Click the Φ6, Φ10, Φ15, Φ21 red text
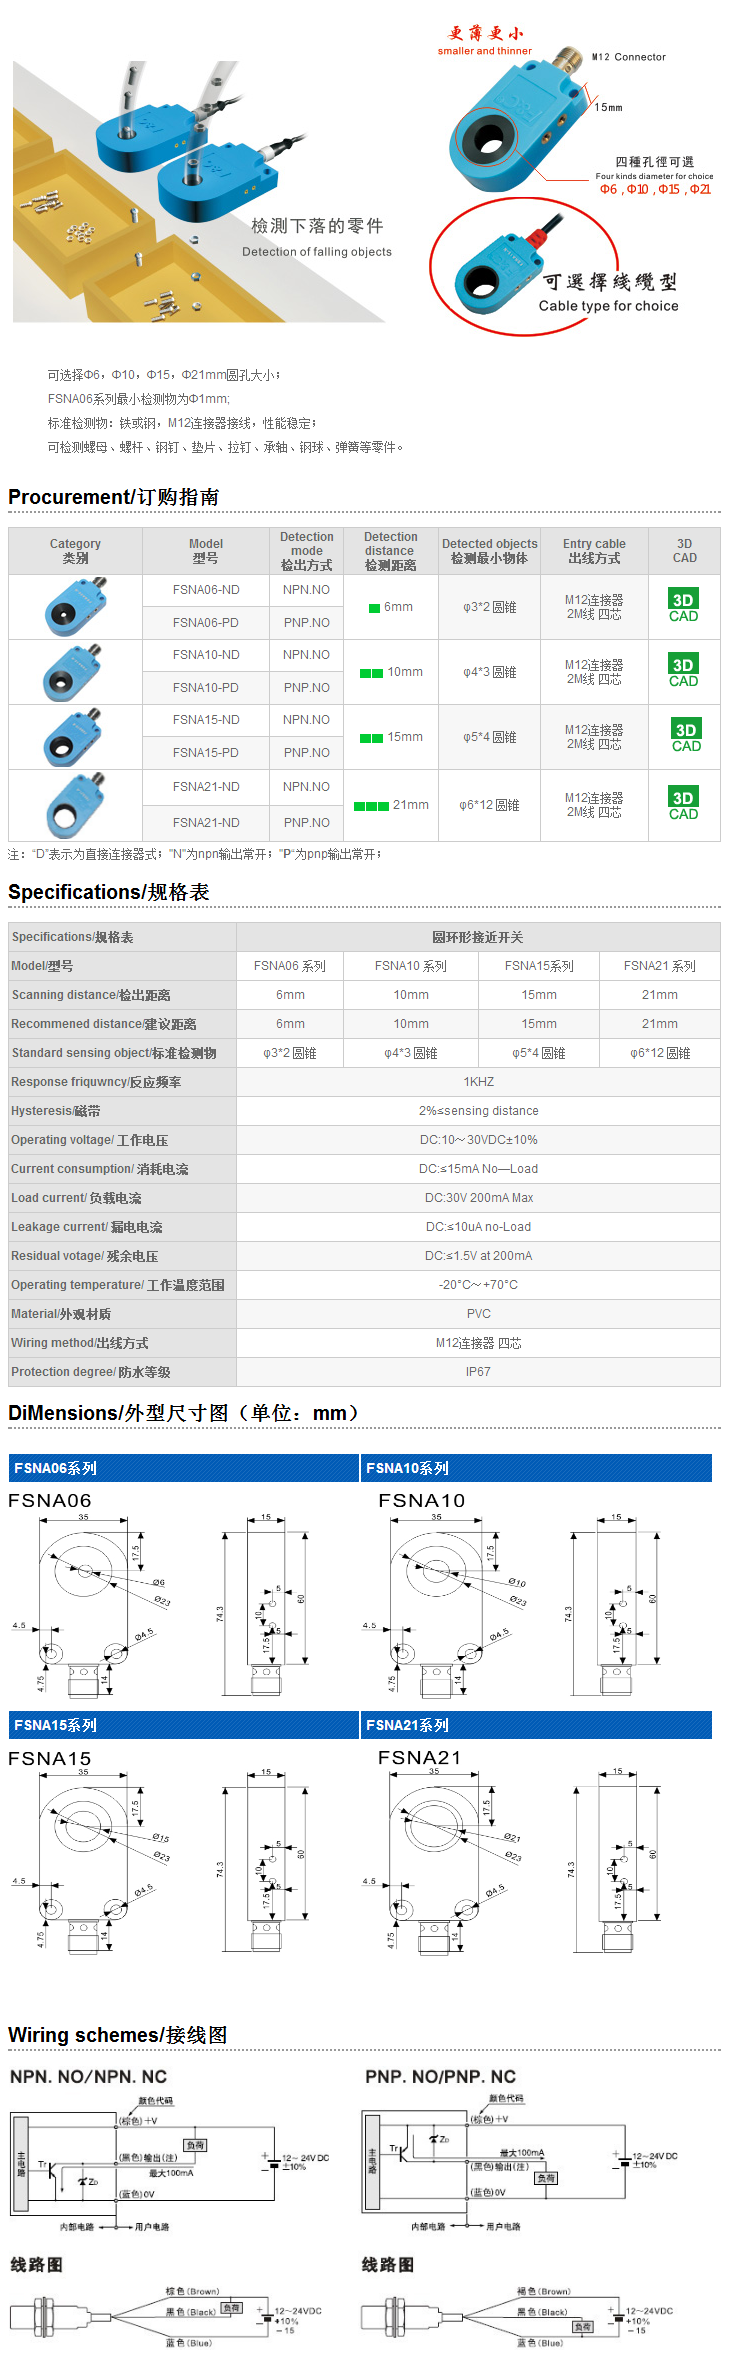This screenshot has width=735, height=2355. point(655,189)
